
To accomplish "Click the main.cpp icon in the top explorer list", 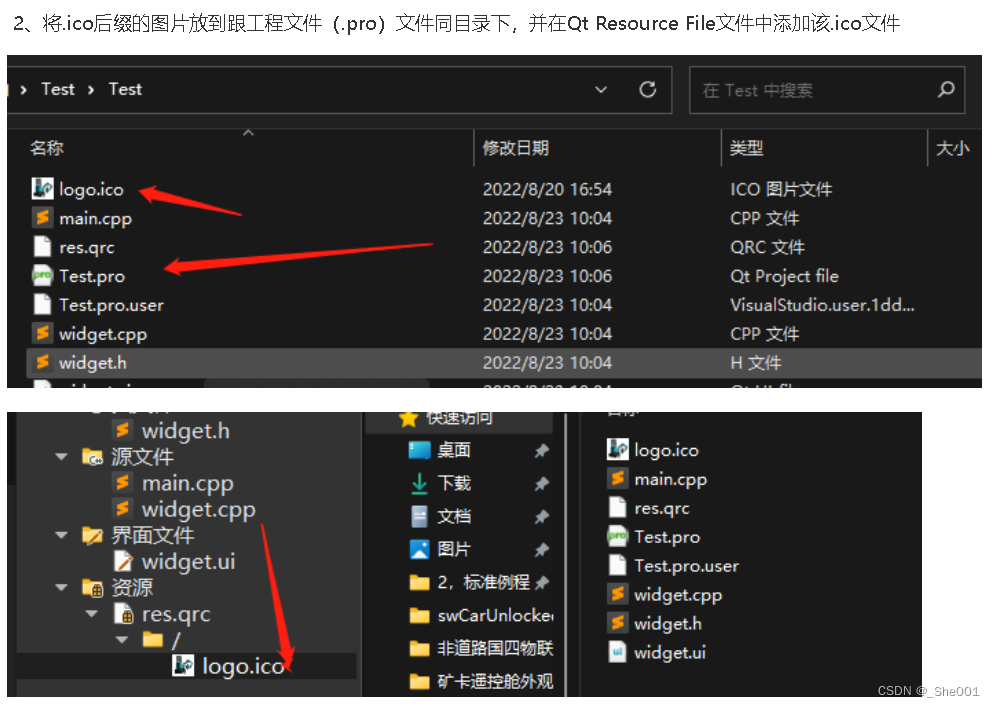I will coord(43,218).
